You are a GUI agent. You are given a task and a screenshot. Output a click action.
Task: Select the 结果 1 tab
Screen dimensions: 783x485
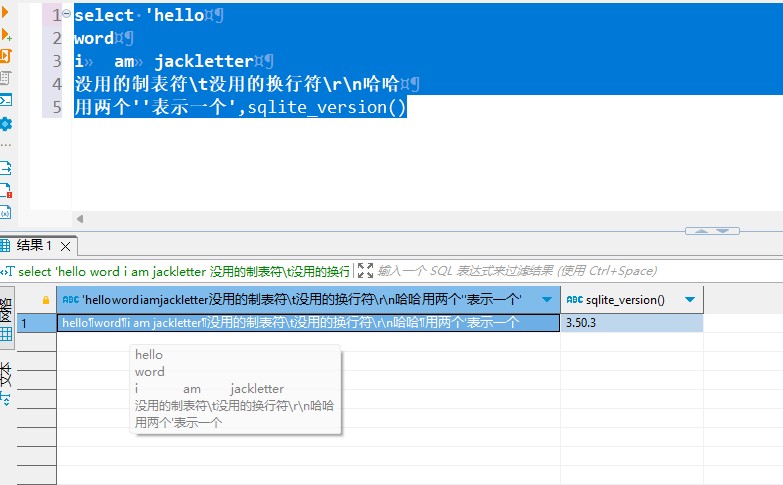pos(34,245)
